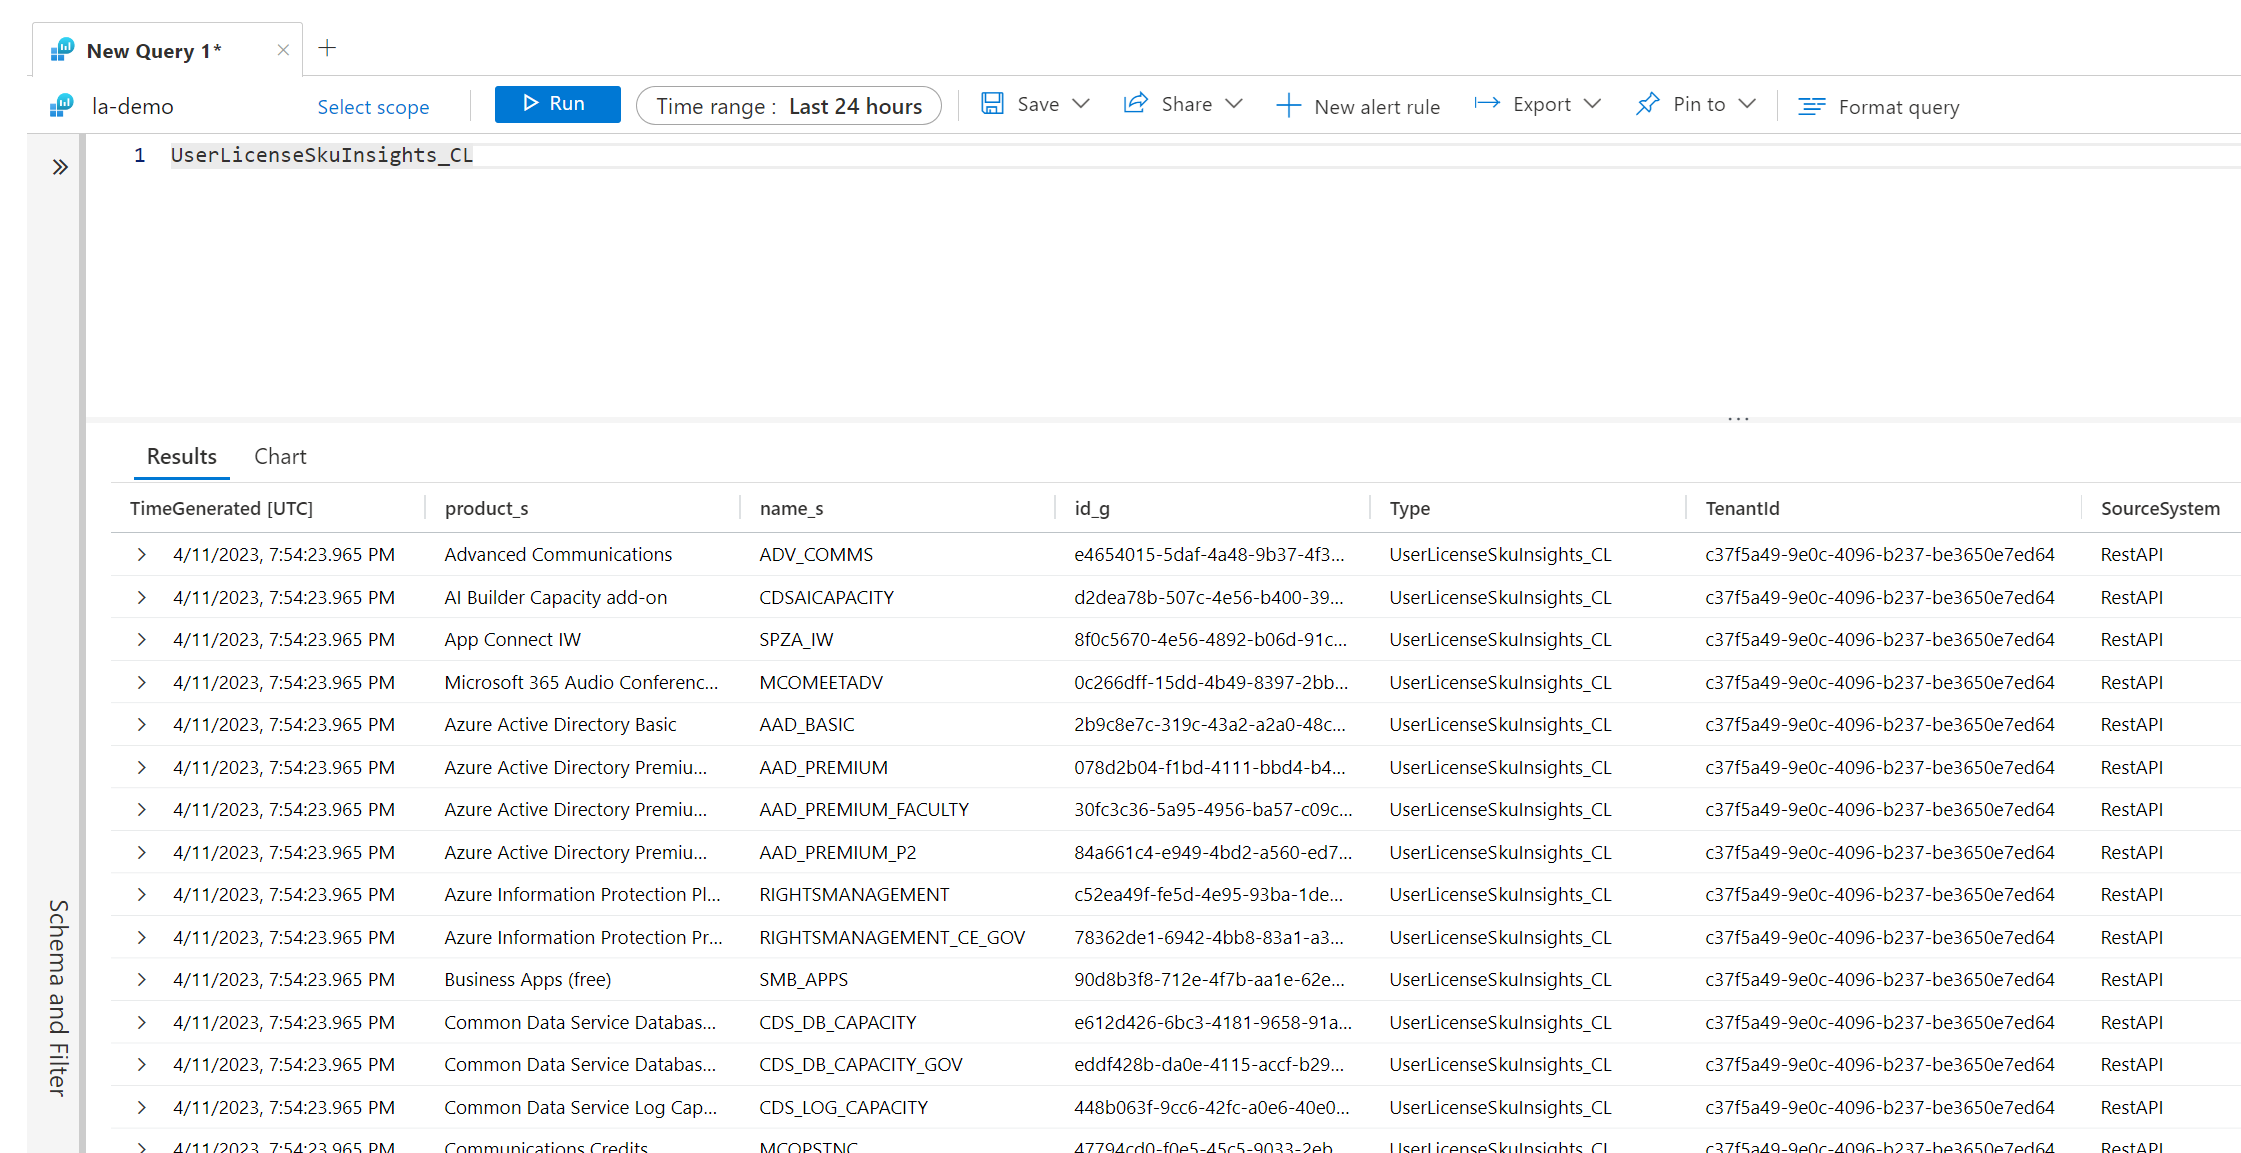The height and width of the screenshot is (1153, 2241).
Task: Select the Results tab
Action: pyautogui.click(x=181, y=456)
